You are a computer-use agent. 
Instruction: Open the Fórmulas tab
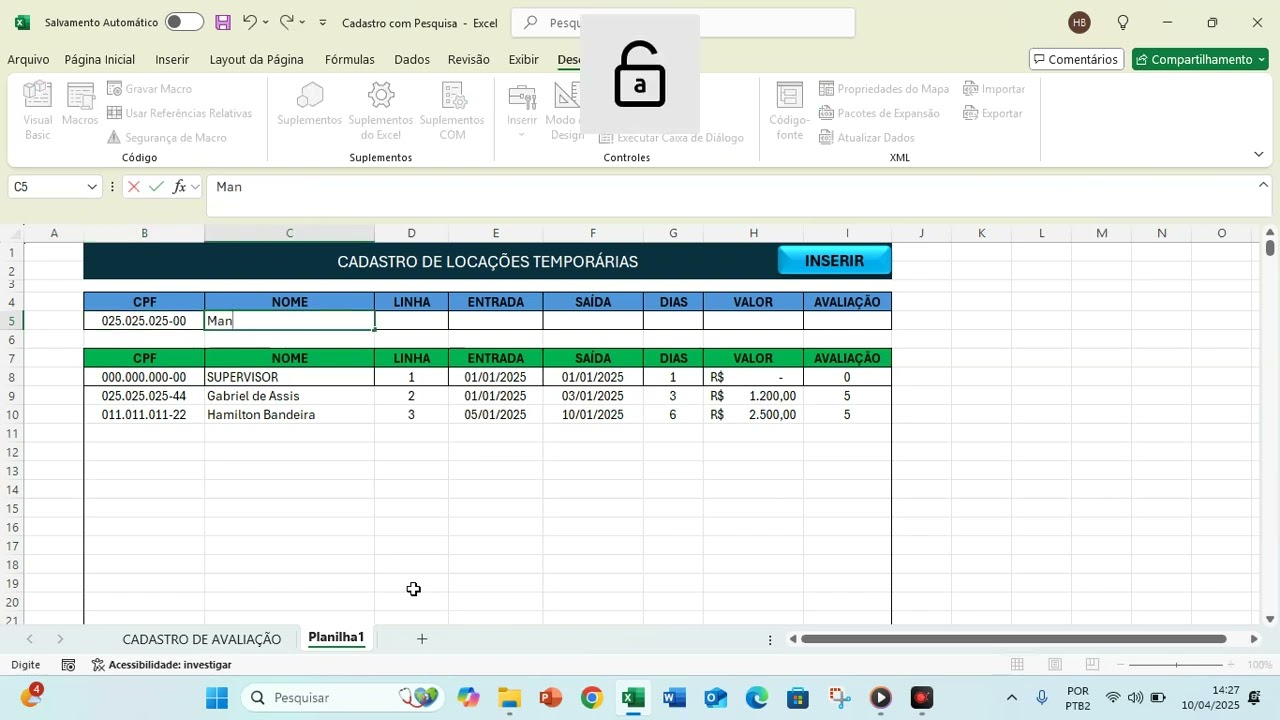coord(349,60)
